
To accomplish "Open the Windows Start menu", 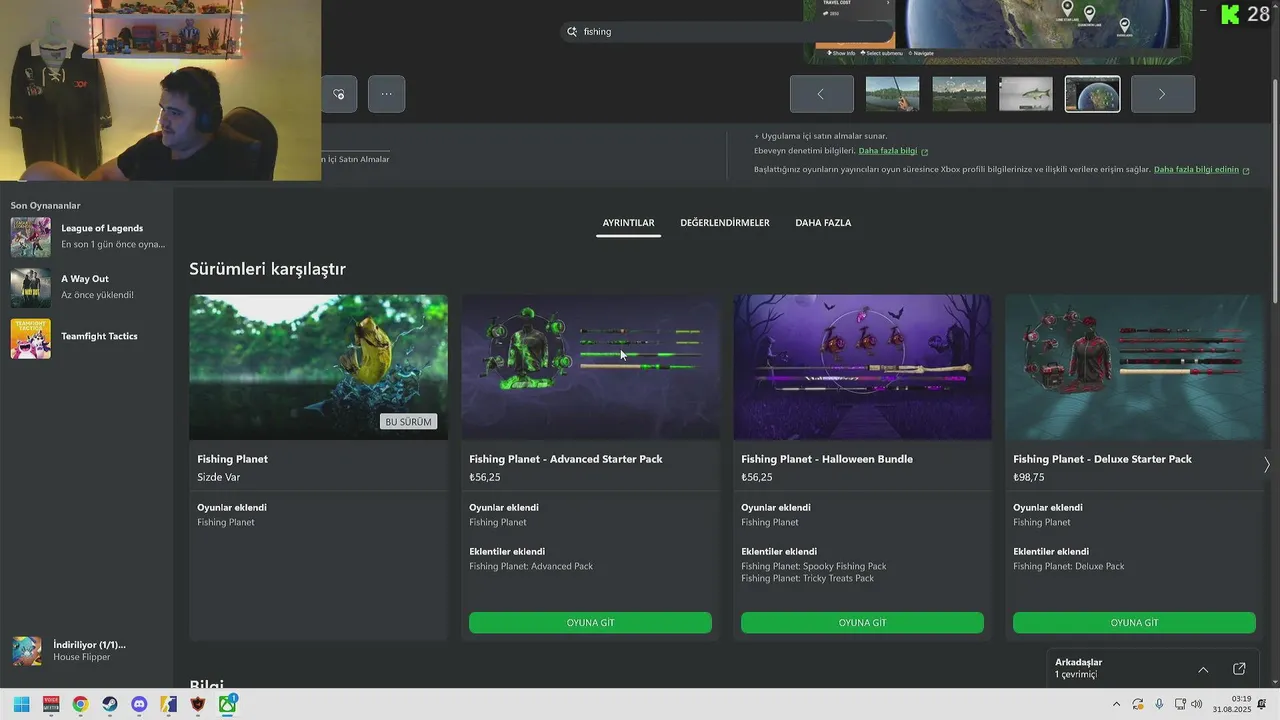I will (21, 704).
